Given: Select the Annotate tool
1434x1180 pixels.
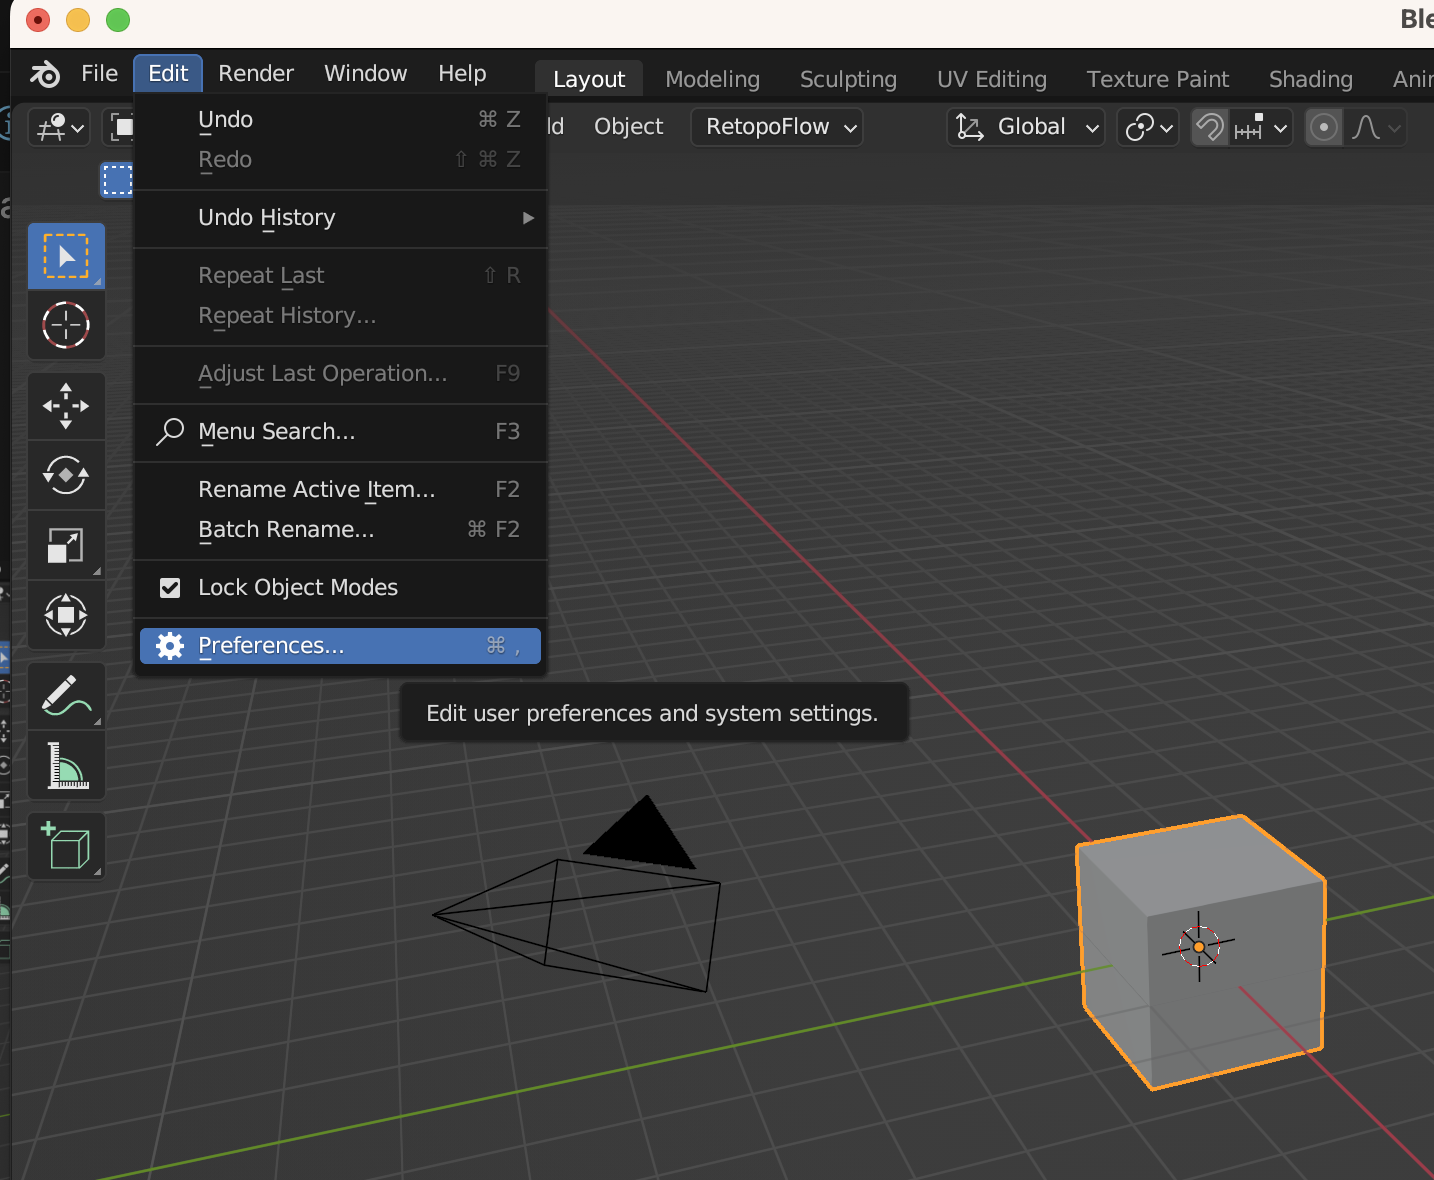Looking at the screenshot, I should click(x=66, y=695).
